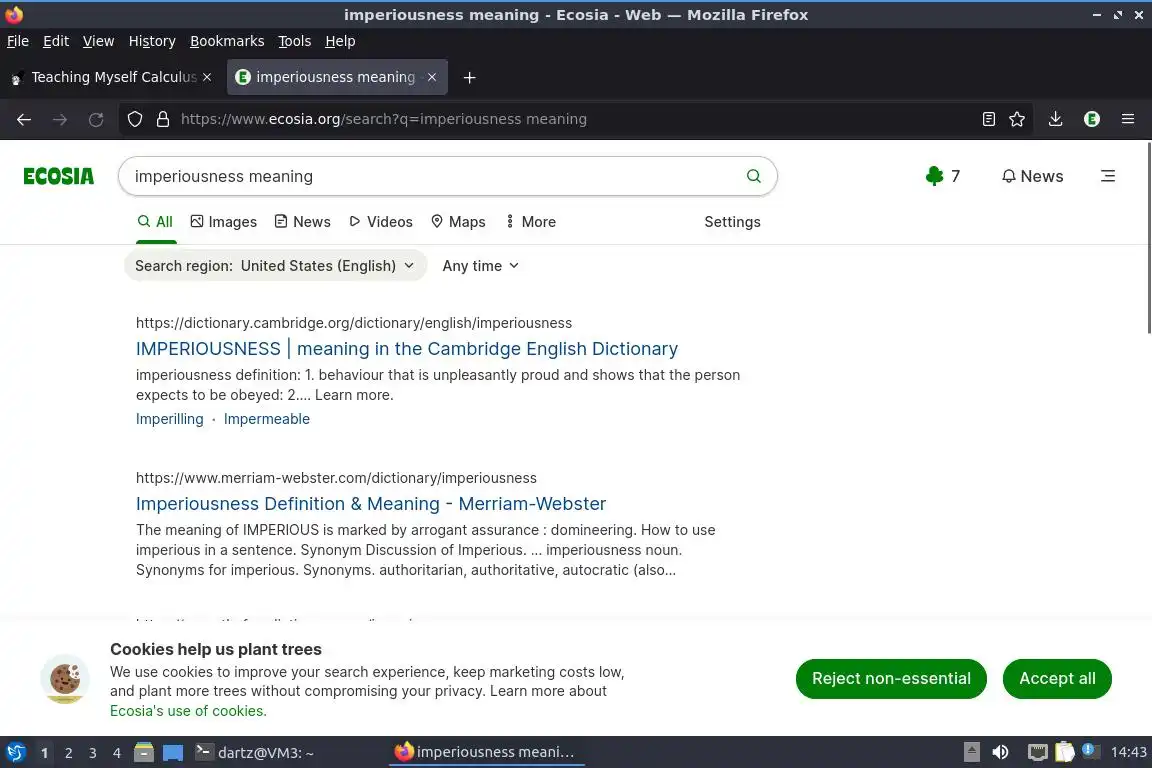Click network icon in system tray
The height and width of the screenshot is (768, 1152).
coord(1037,752)
